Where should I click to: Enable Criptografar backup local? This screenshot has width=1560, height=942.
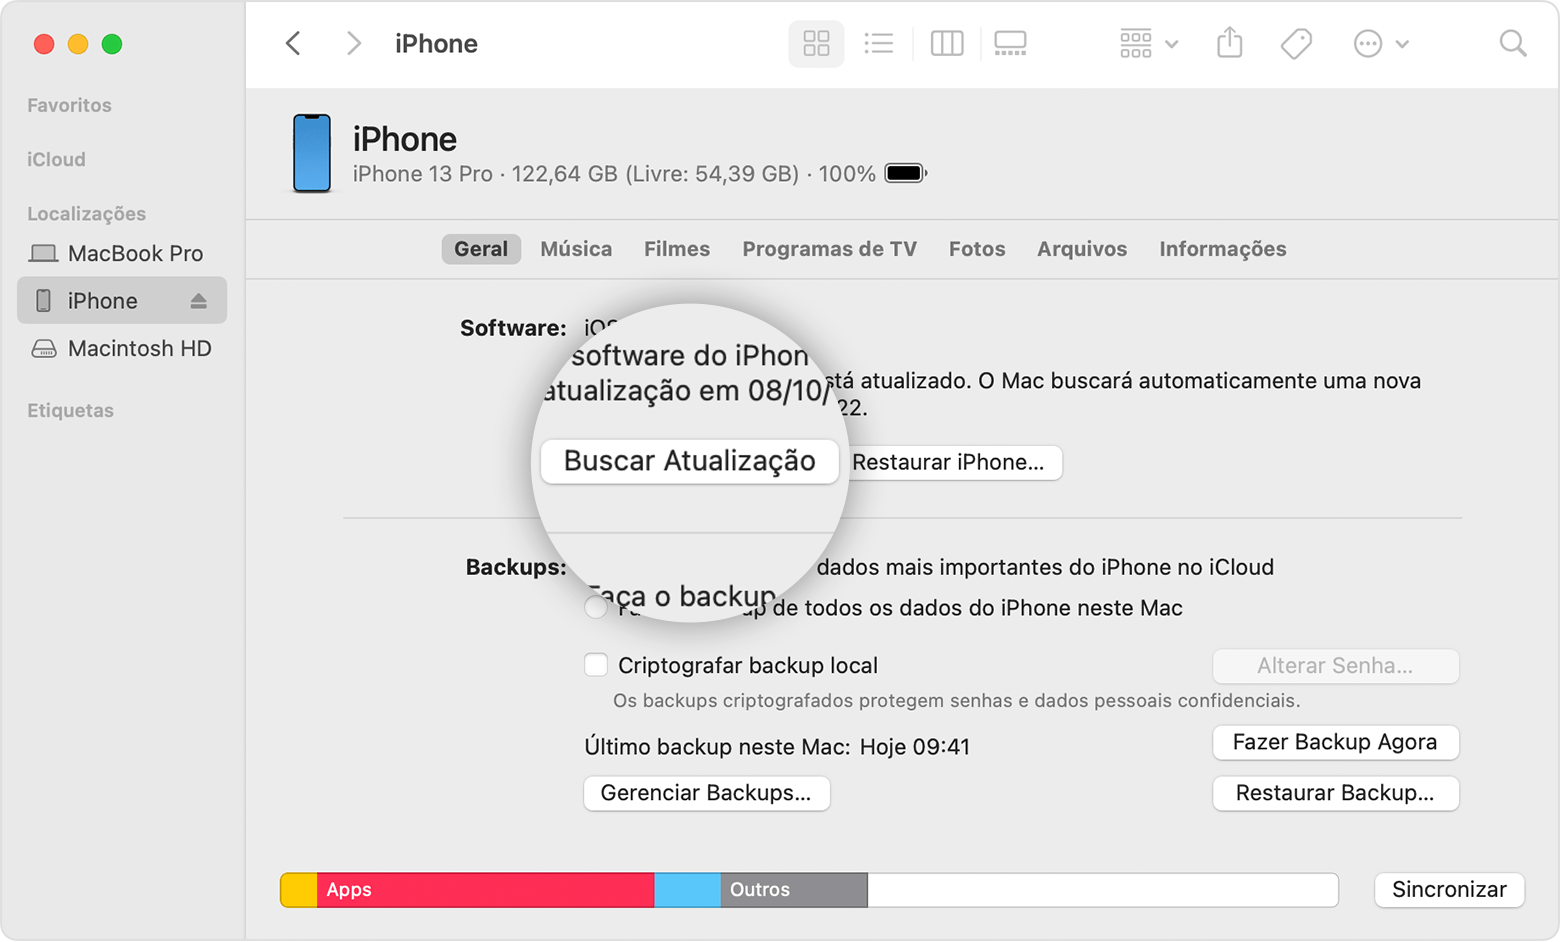[596, 664]
